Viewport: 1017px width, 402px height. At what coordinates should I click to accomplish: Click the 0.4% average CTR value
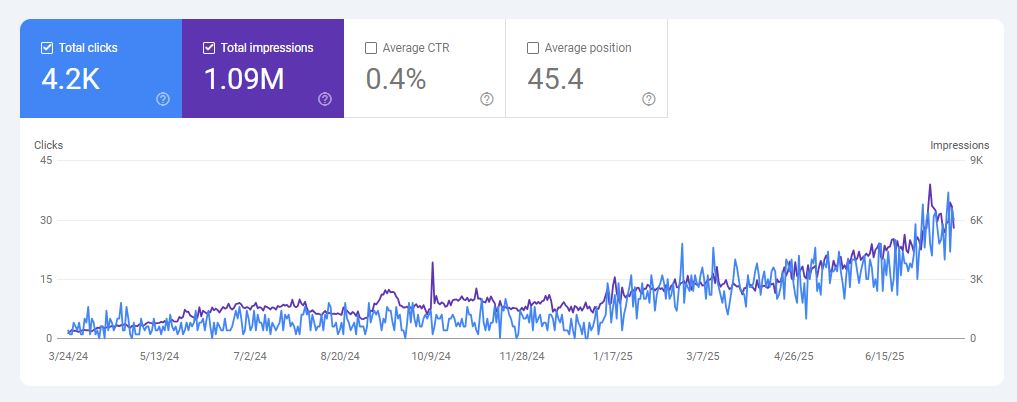[396, 80]
